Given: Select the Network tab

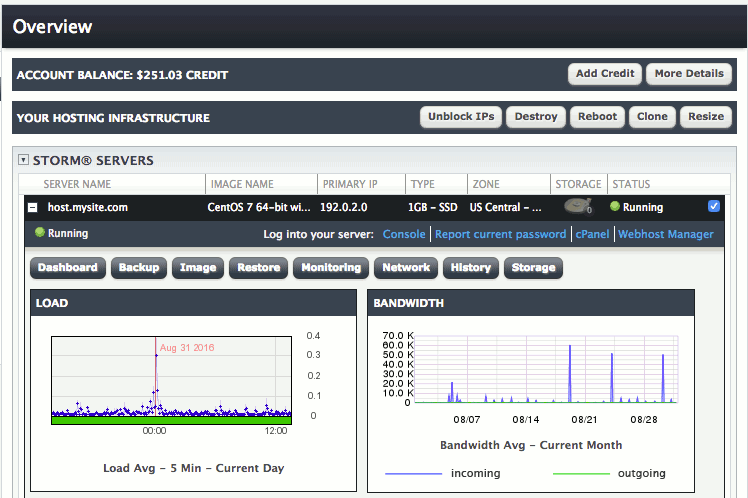Looking at the screenshot, I should click(406, 268).
